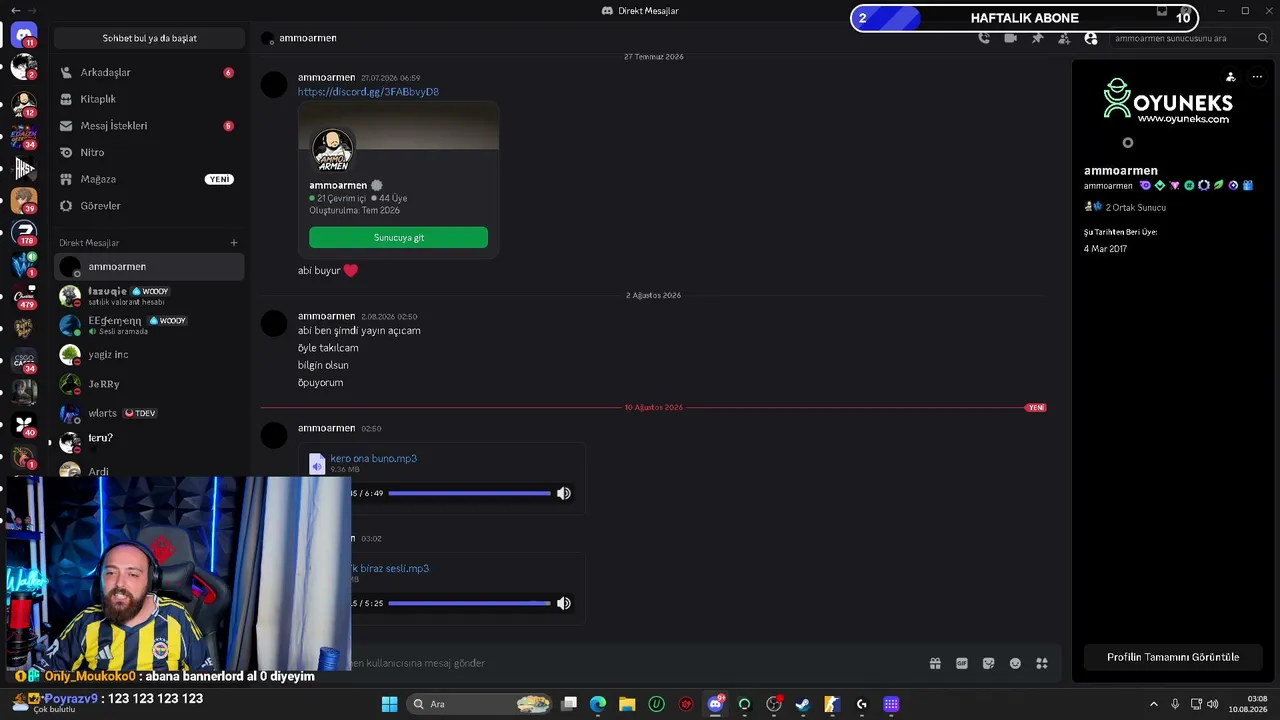Image resolution: width=1280 pixels, height=720 pixels.
Task: Click Profilin Tamamını Görüntüle button
Action: pyautogui.click(x=1173, y=657)
